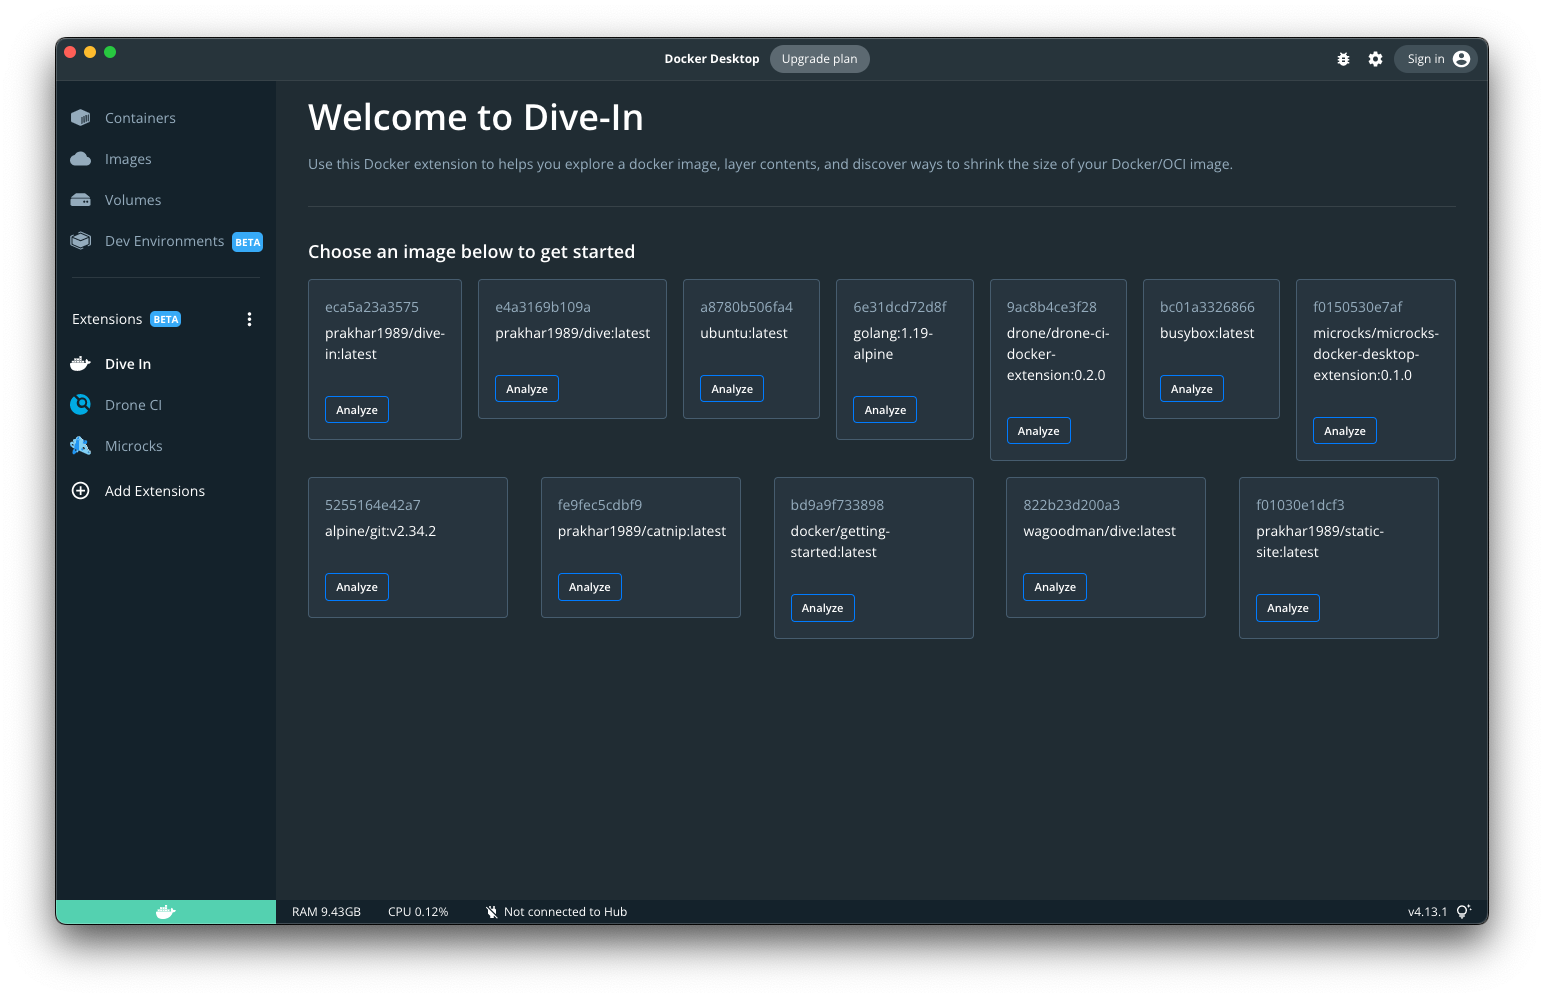Click Add Extensions

coord(155,491)
